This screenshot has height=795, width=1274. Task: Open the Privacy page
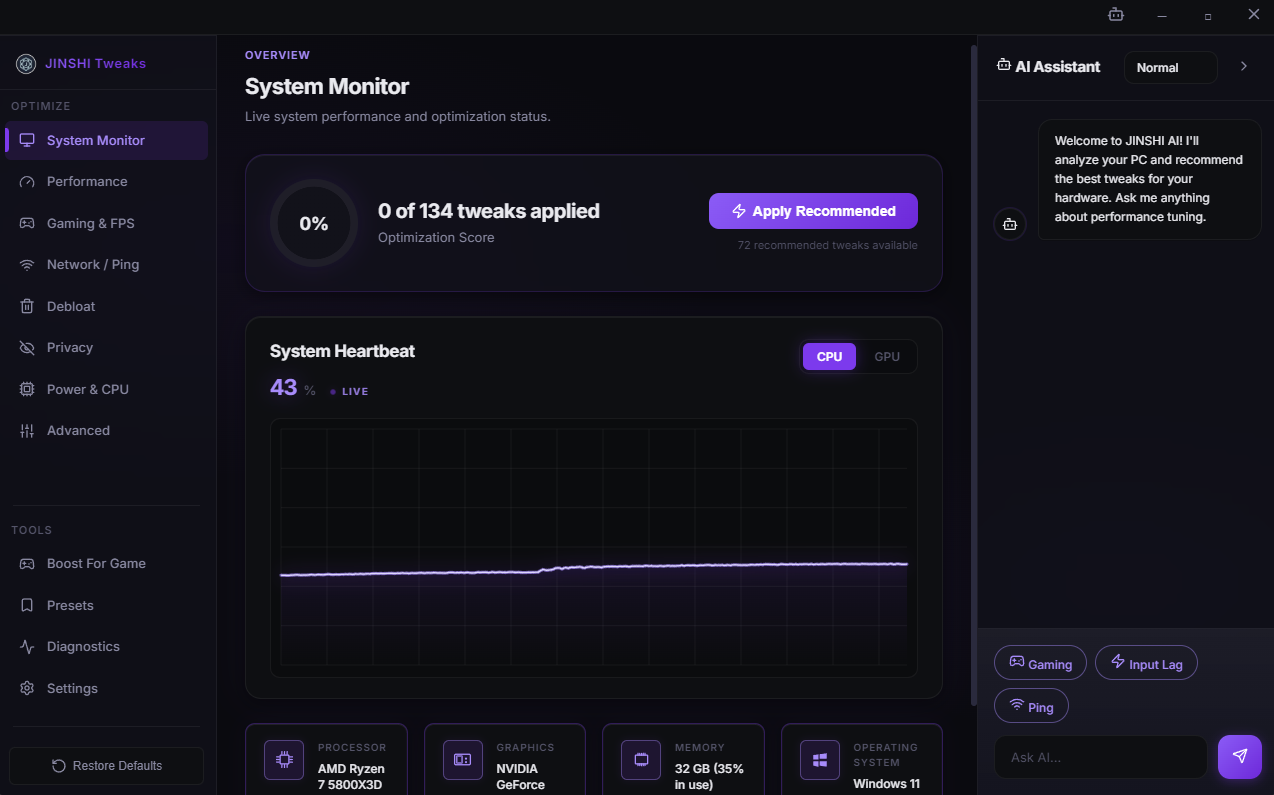106,348
